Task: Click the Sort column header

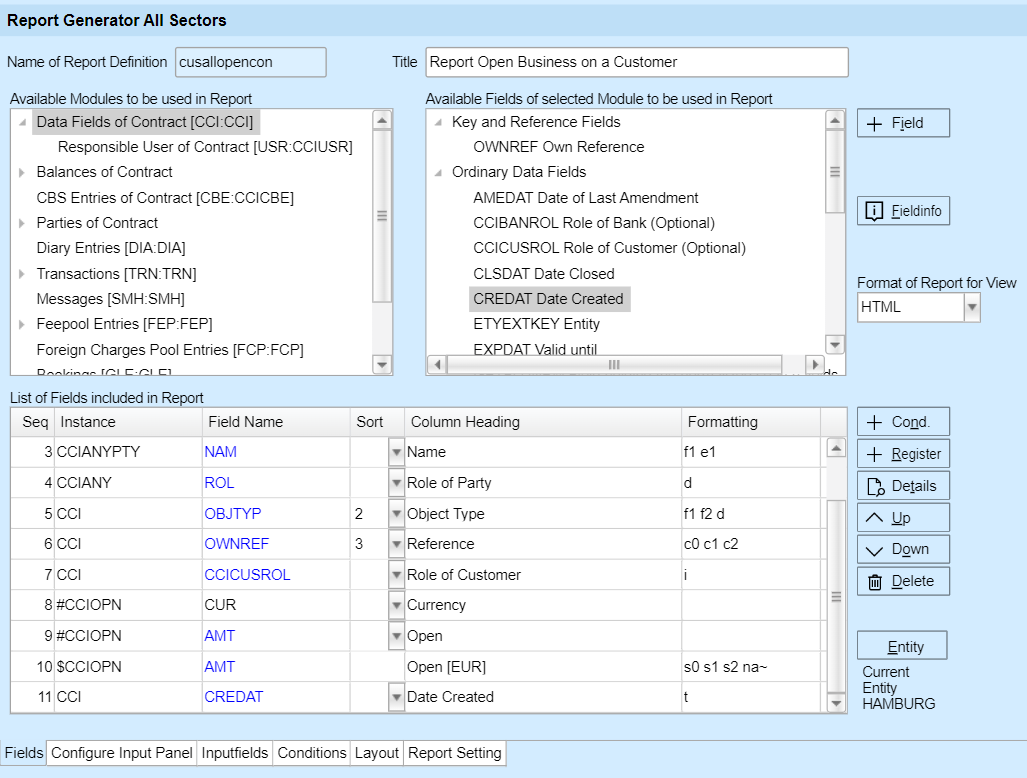Action: click(x=377, y=422)
